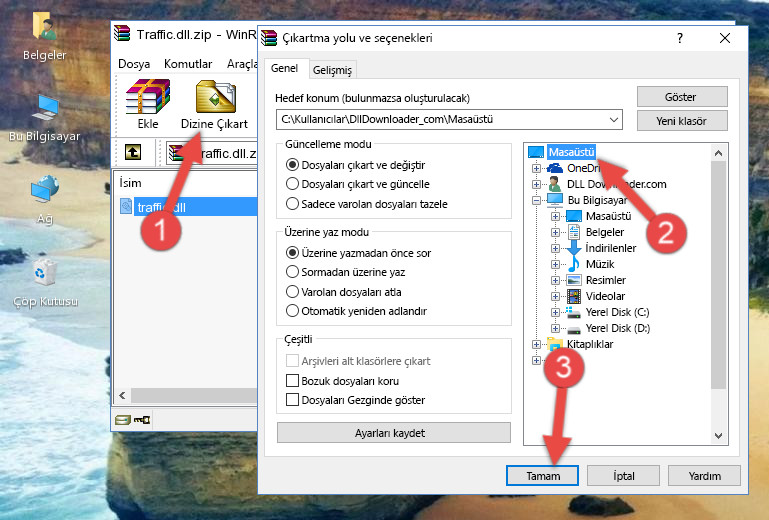Expand the İndirilenler tree node

pos(555,248)
